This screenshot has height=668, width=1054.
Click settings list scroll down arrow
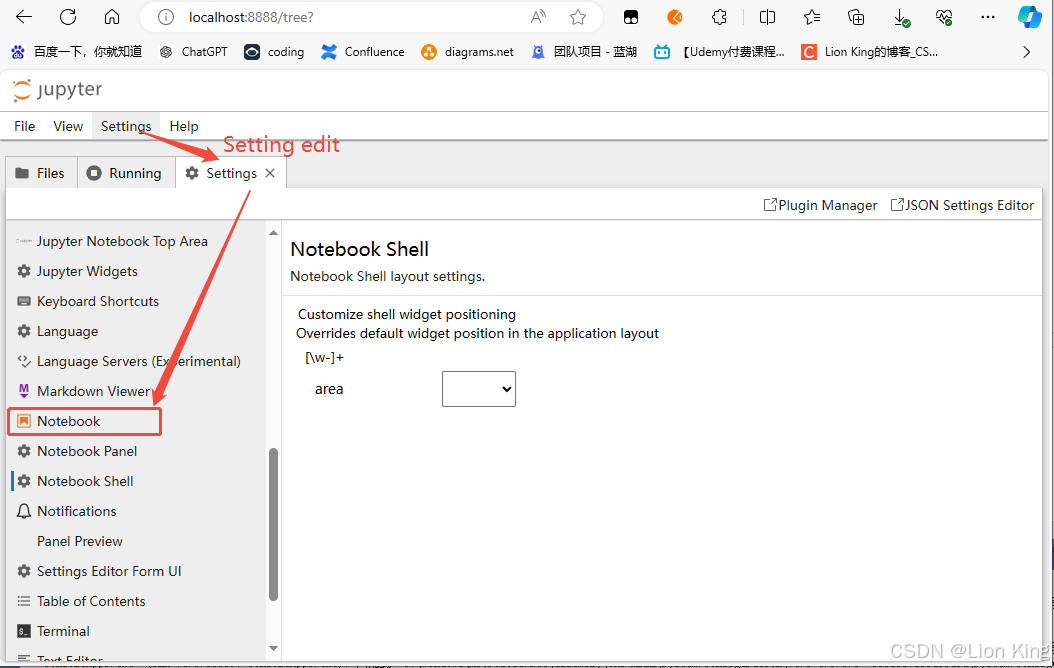274,648
